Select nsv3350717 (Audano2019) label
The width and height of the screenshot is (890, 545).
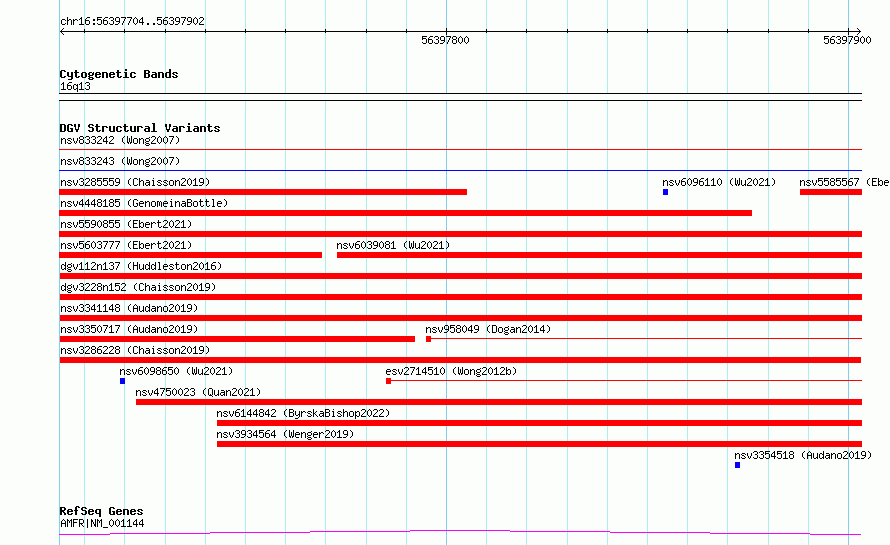(129, 329)
